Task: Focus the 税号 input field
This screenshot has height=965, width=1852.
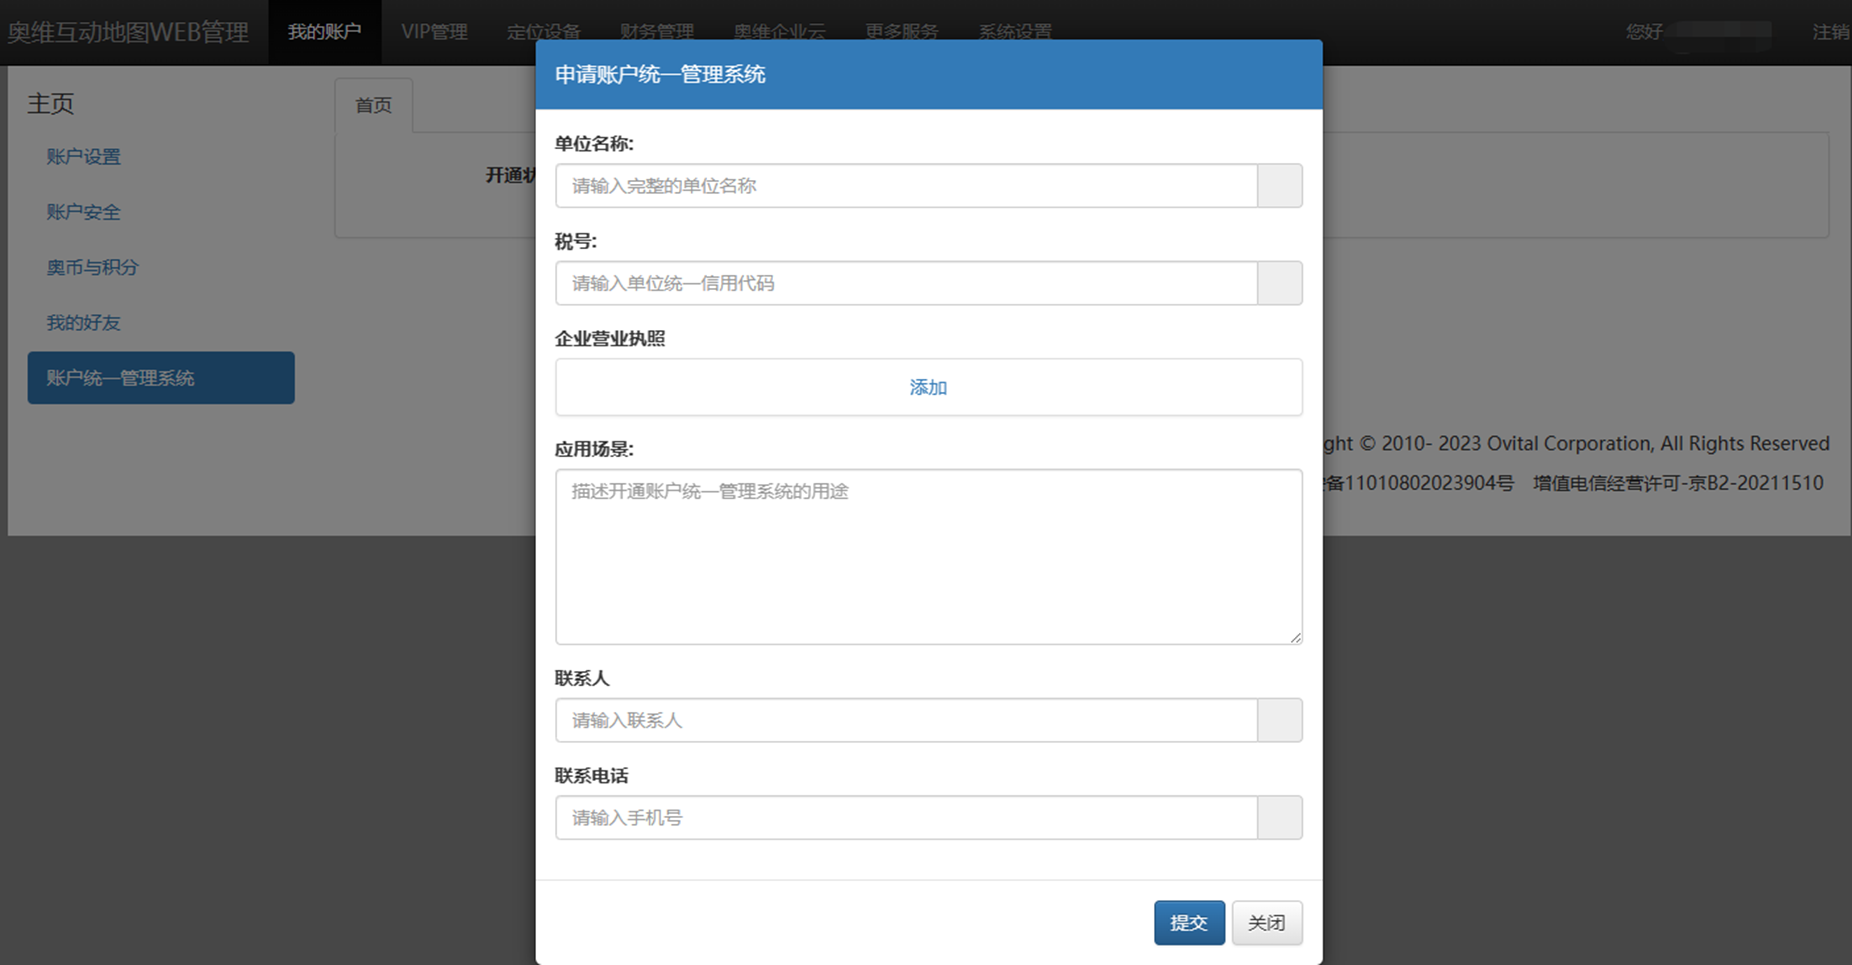Action: point(906,283)
